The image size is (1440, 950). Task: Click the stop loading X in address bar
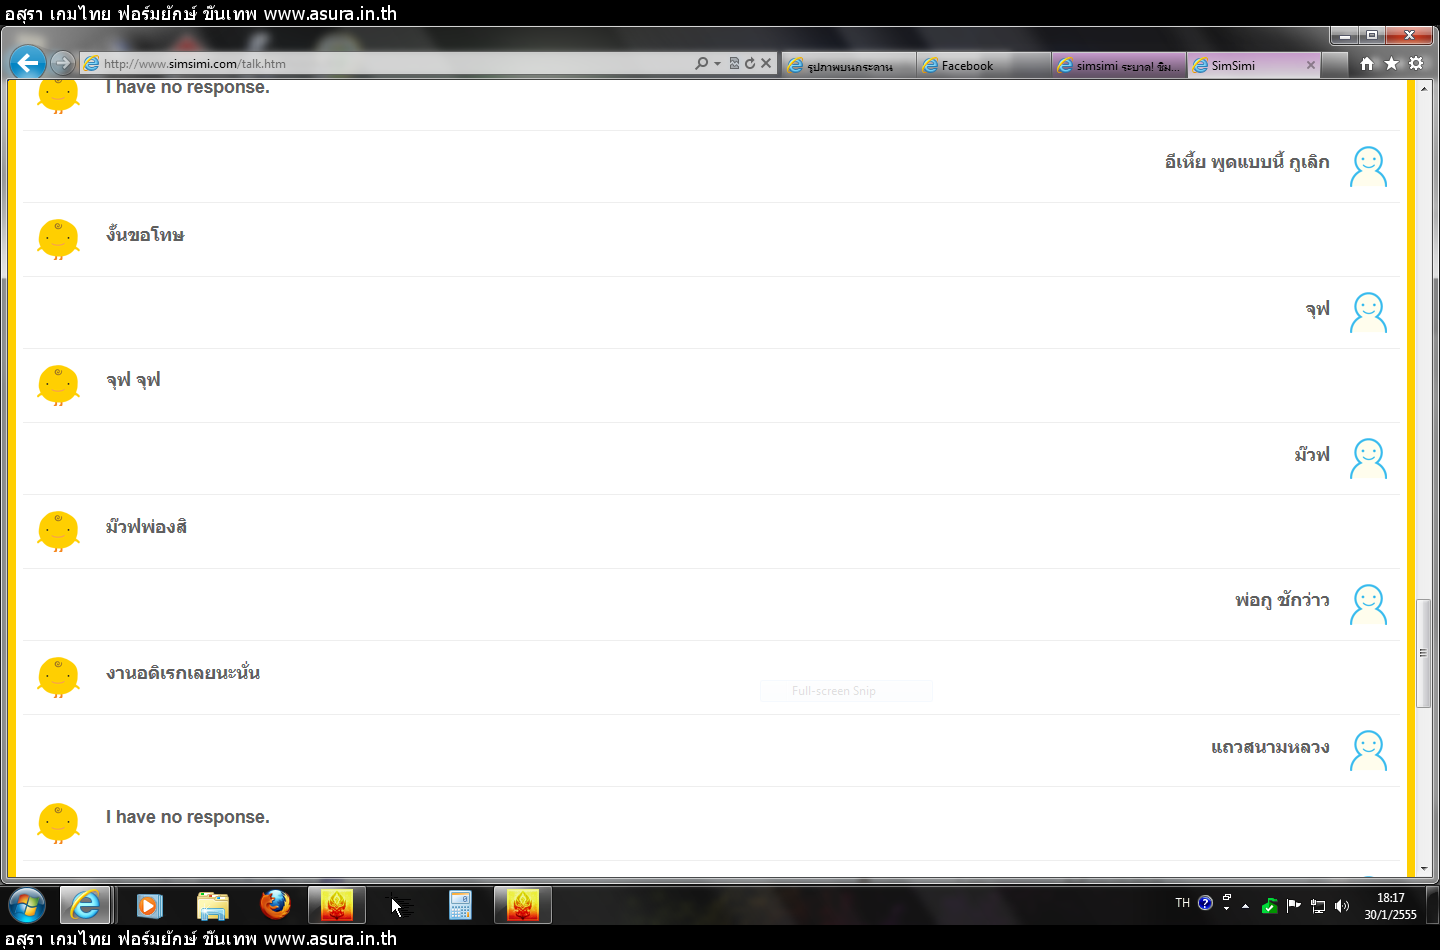tap(766, 63)
